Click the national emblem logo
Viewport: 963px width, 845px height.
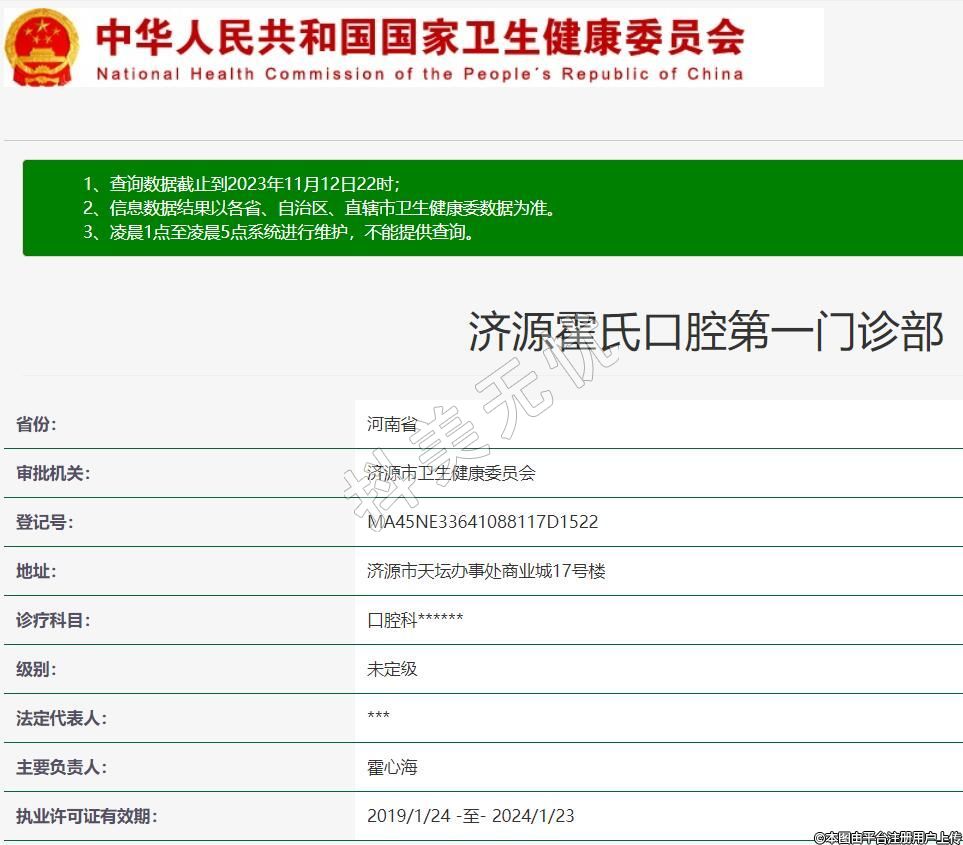[x=42, y=47]
